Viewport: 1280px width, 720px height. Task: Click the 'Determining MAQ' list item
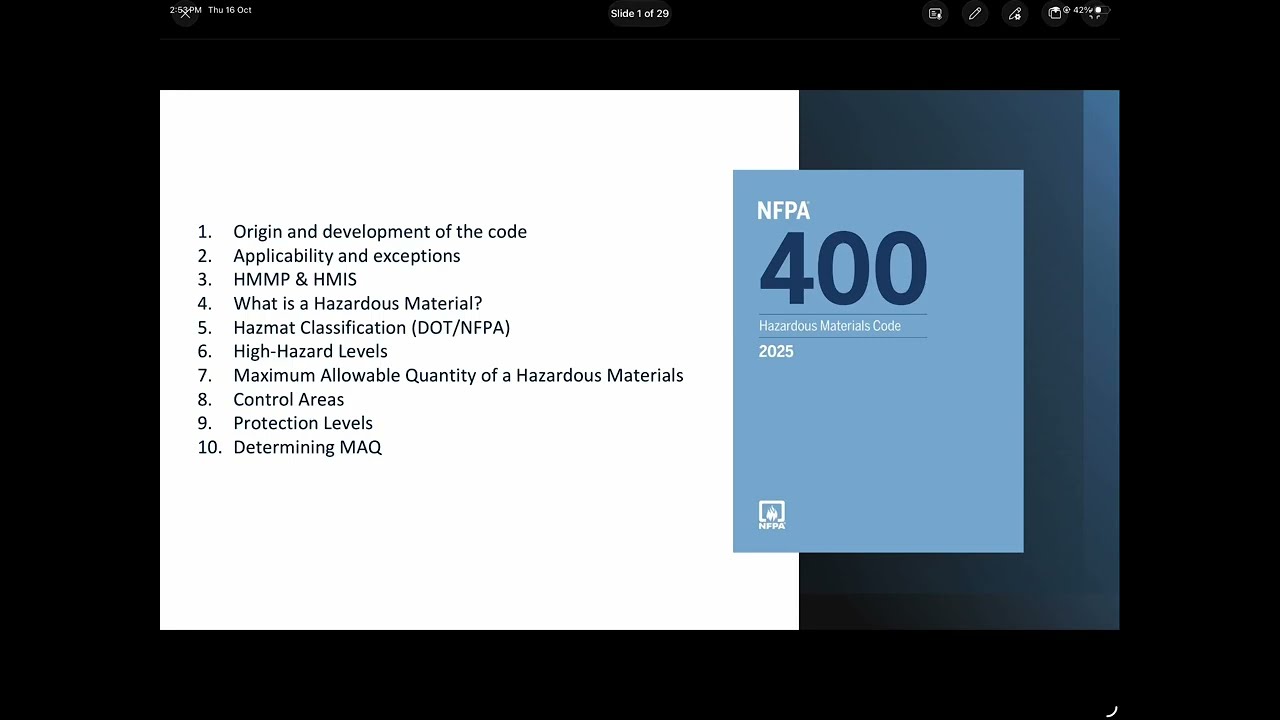click(x=308, y=447)
